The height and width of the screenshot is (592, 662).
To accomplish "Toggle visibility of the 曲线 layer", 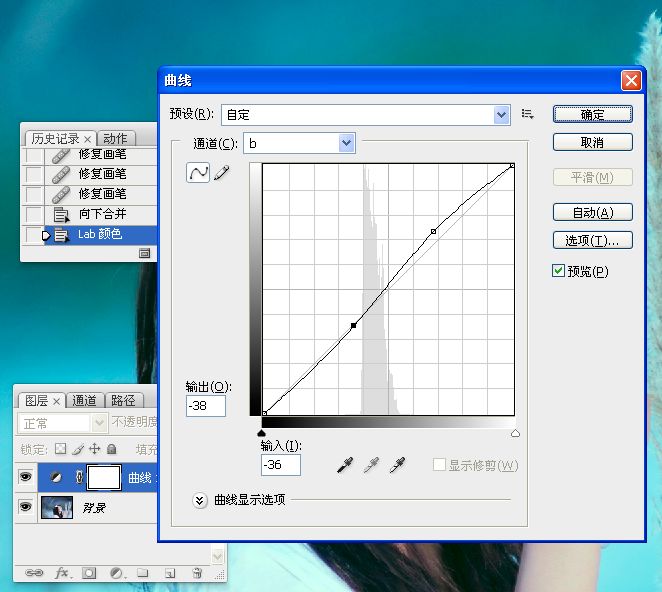I will 25,477.
